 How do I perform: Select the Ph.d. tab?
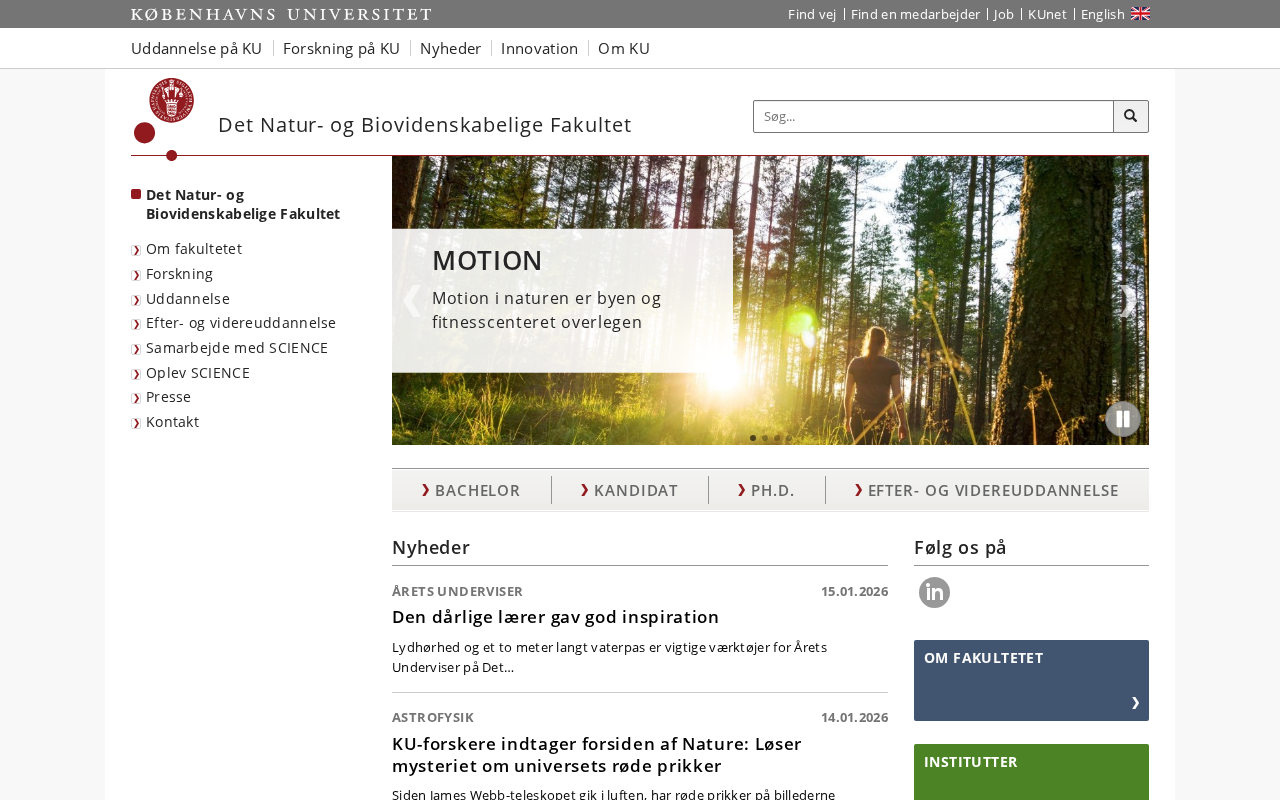click(x=766, y=490)
